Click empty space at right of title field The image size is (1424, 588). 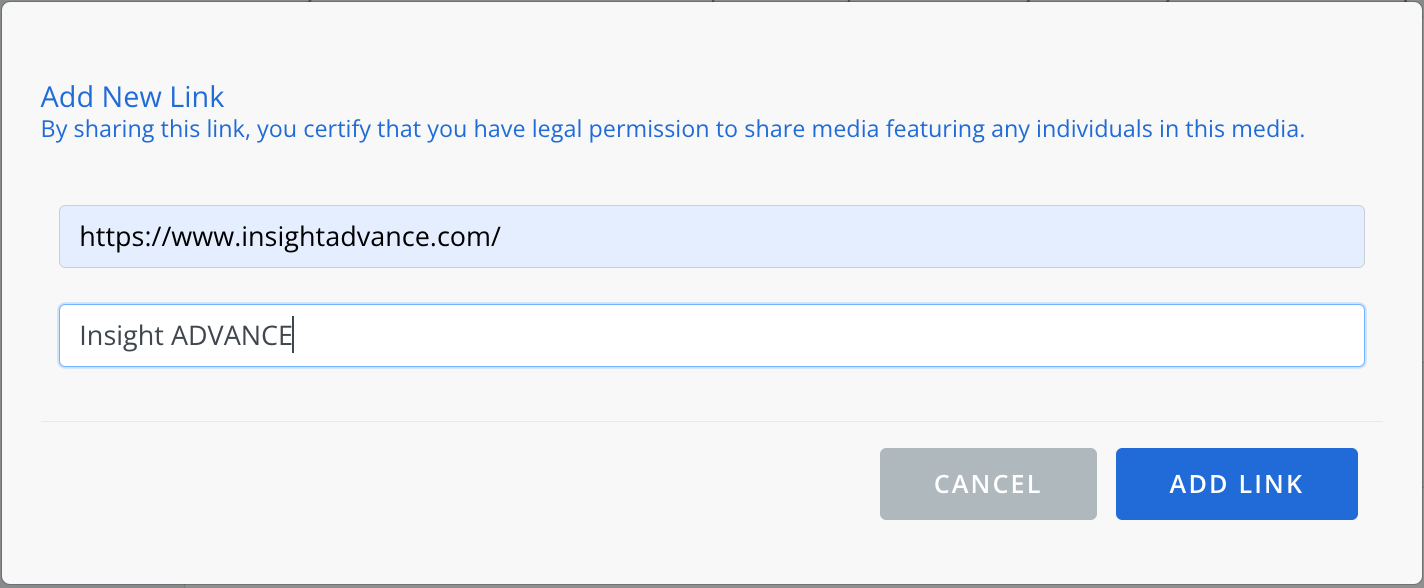pos(830,335)
